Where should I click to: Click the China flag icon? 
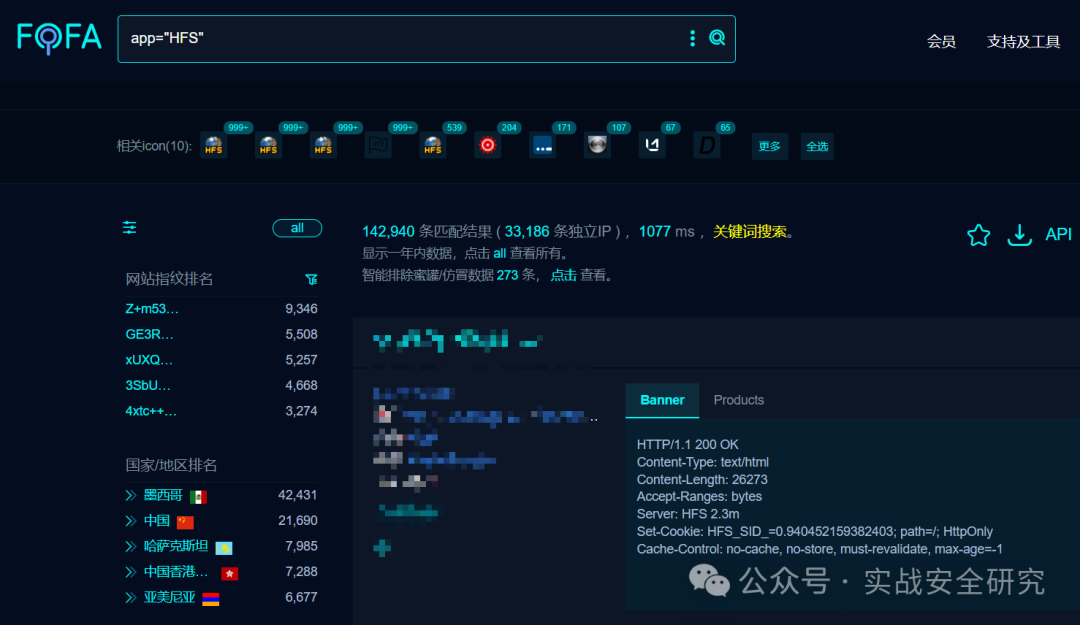[185, 522]
